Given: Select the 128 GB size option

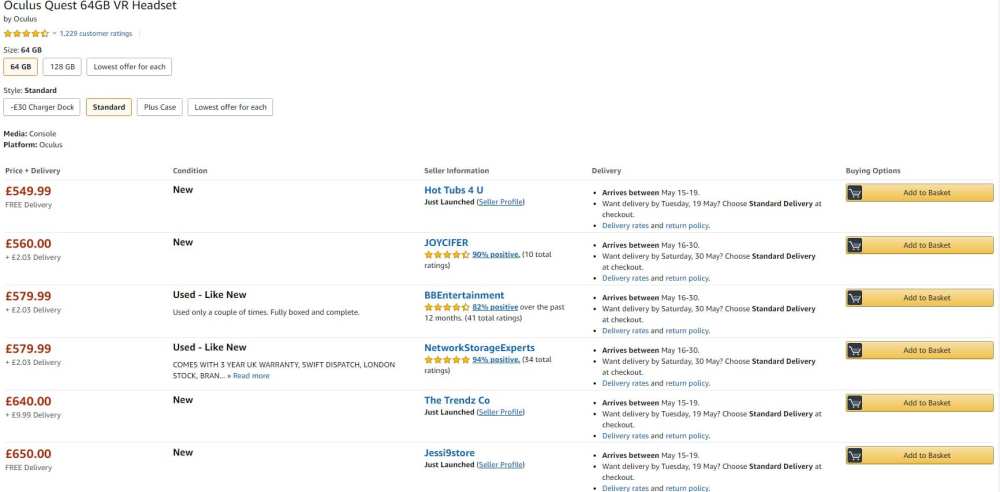Looking at the screenshot, I should pyautogui.click(x=62, y=67).
